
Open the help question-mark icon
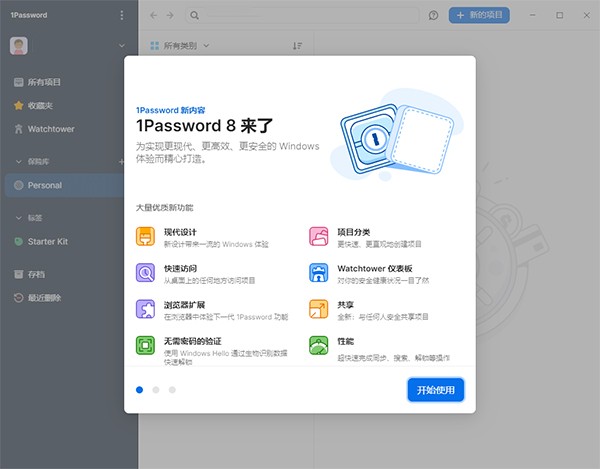pos(433,15)
